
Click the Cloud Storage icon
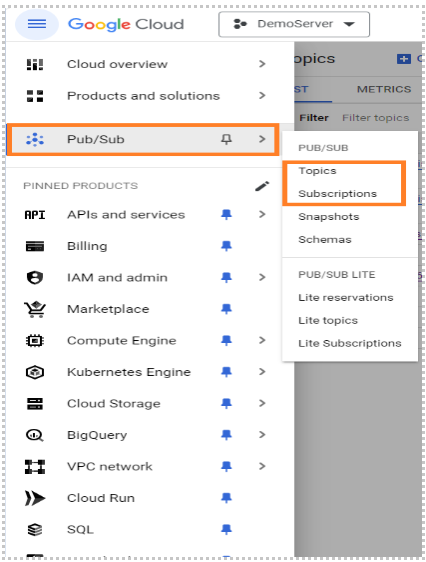(35, 404)
